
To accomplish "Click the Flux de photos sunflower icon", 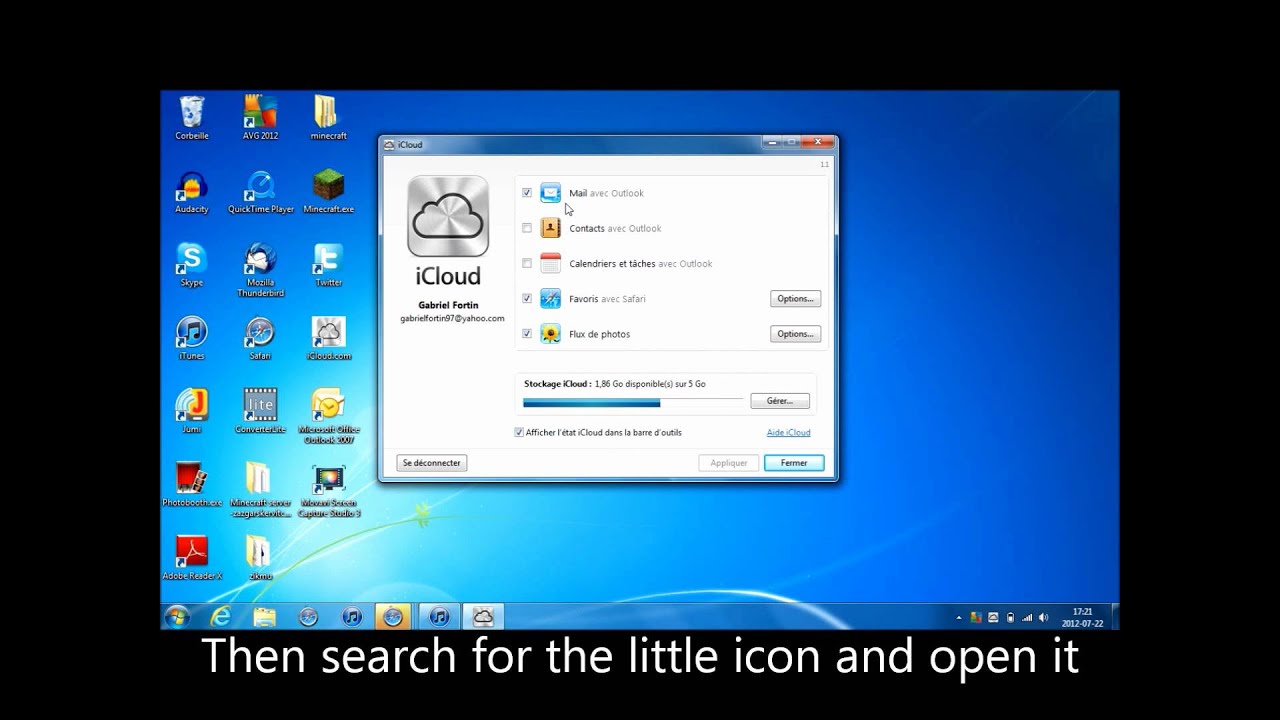I will pos(551,333).
